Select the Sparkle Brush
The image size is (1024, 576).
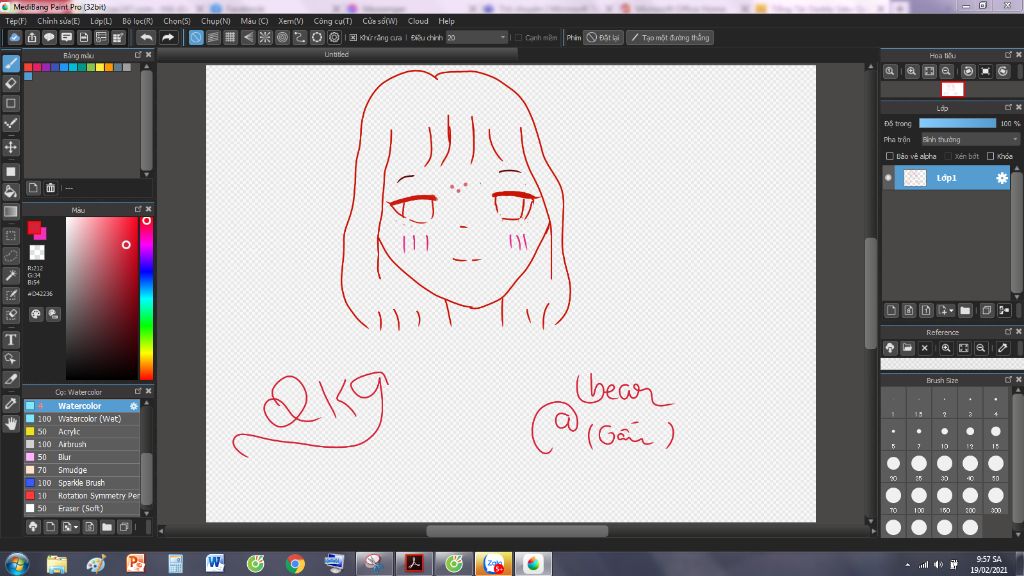(82, 483)
